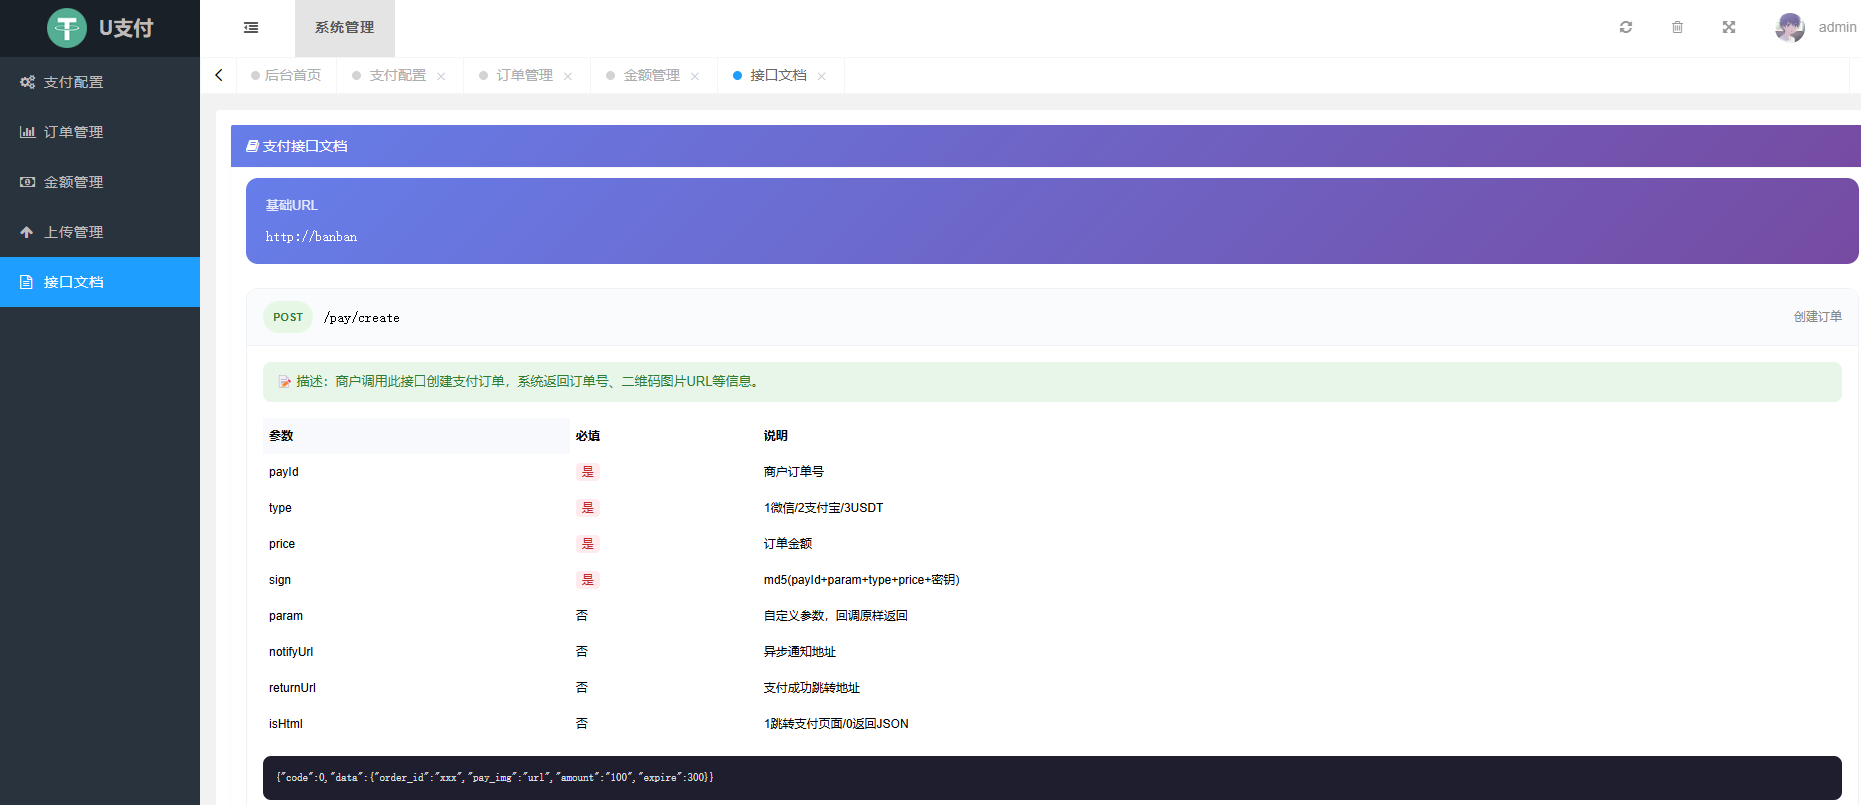Click the param parameter name
Screen dimensions: 1861x805
click(286, 616)
